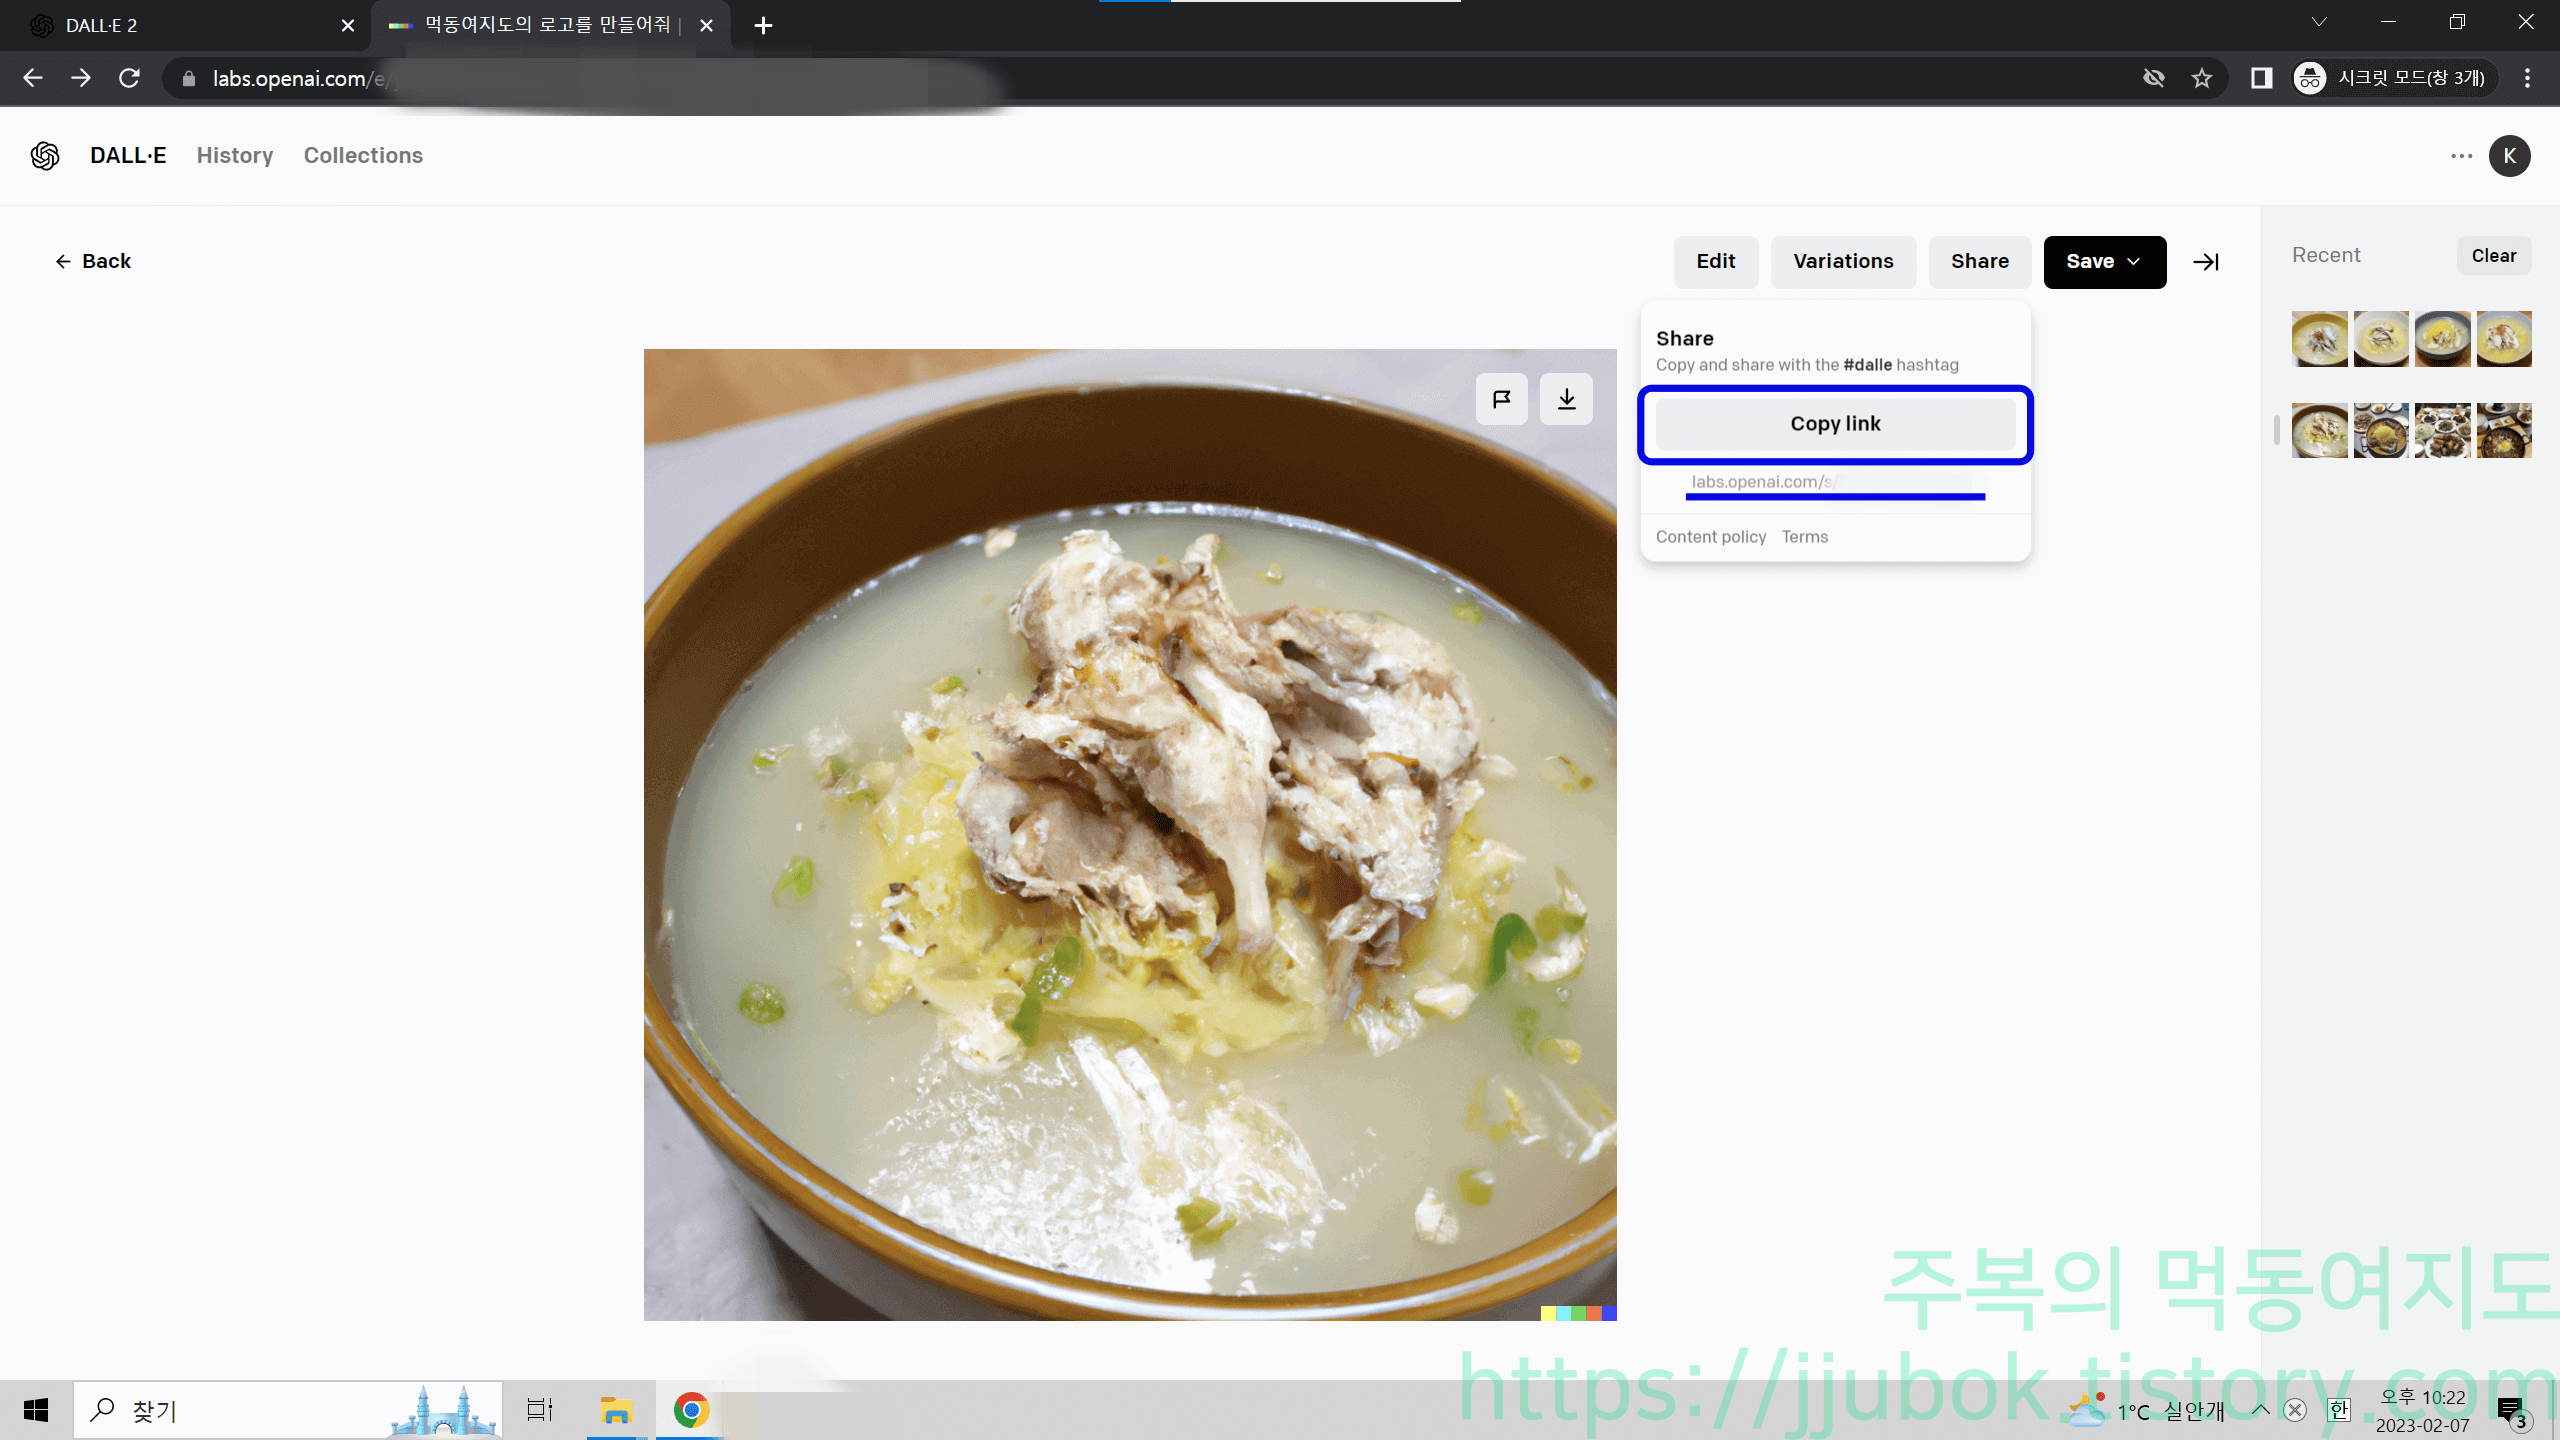This screenshot has height=1440, width=2560.
Task: Click the back arrow next to Back
Action: [62, 261]
